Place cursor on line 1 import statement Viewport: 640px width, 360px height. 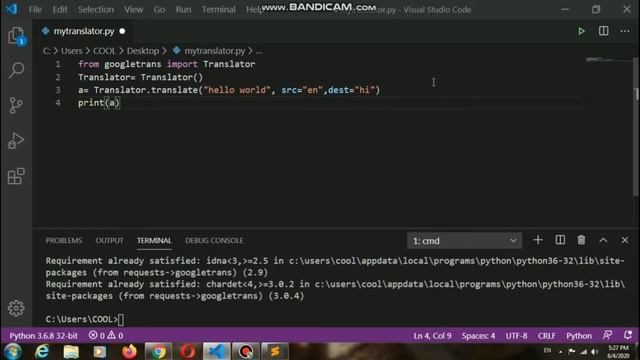coord(167,64)
